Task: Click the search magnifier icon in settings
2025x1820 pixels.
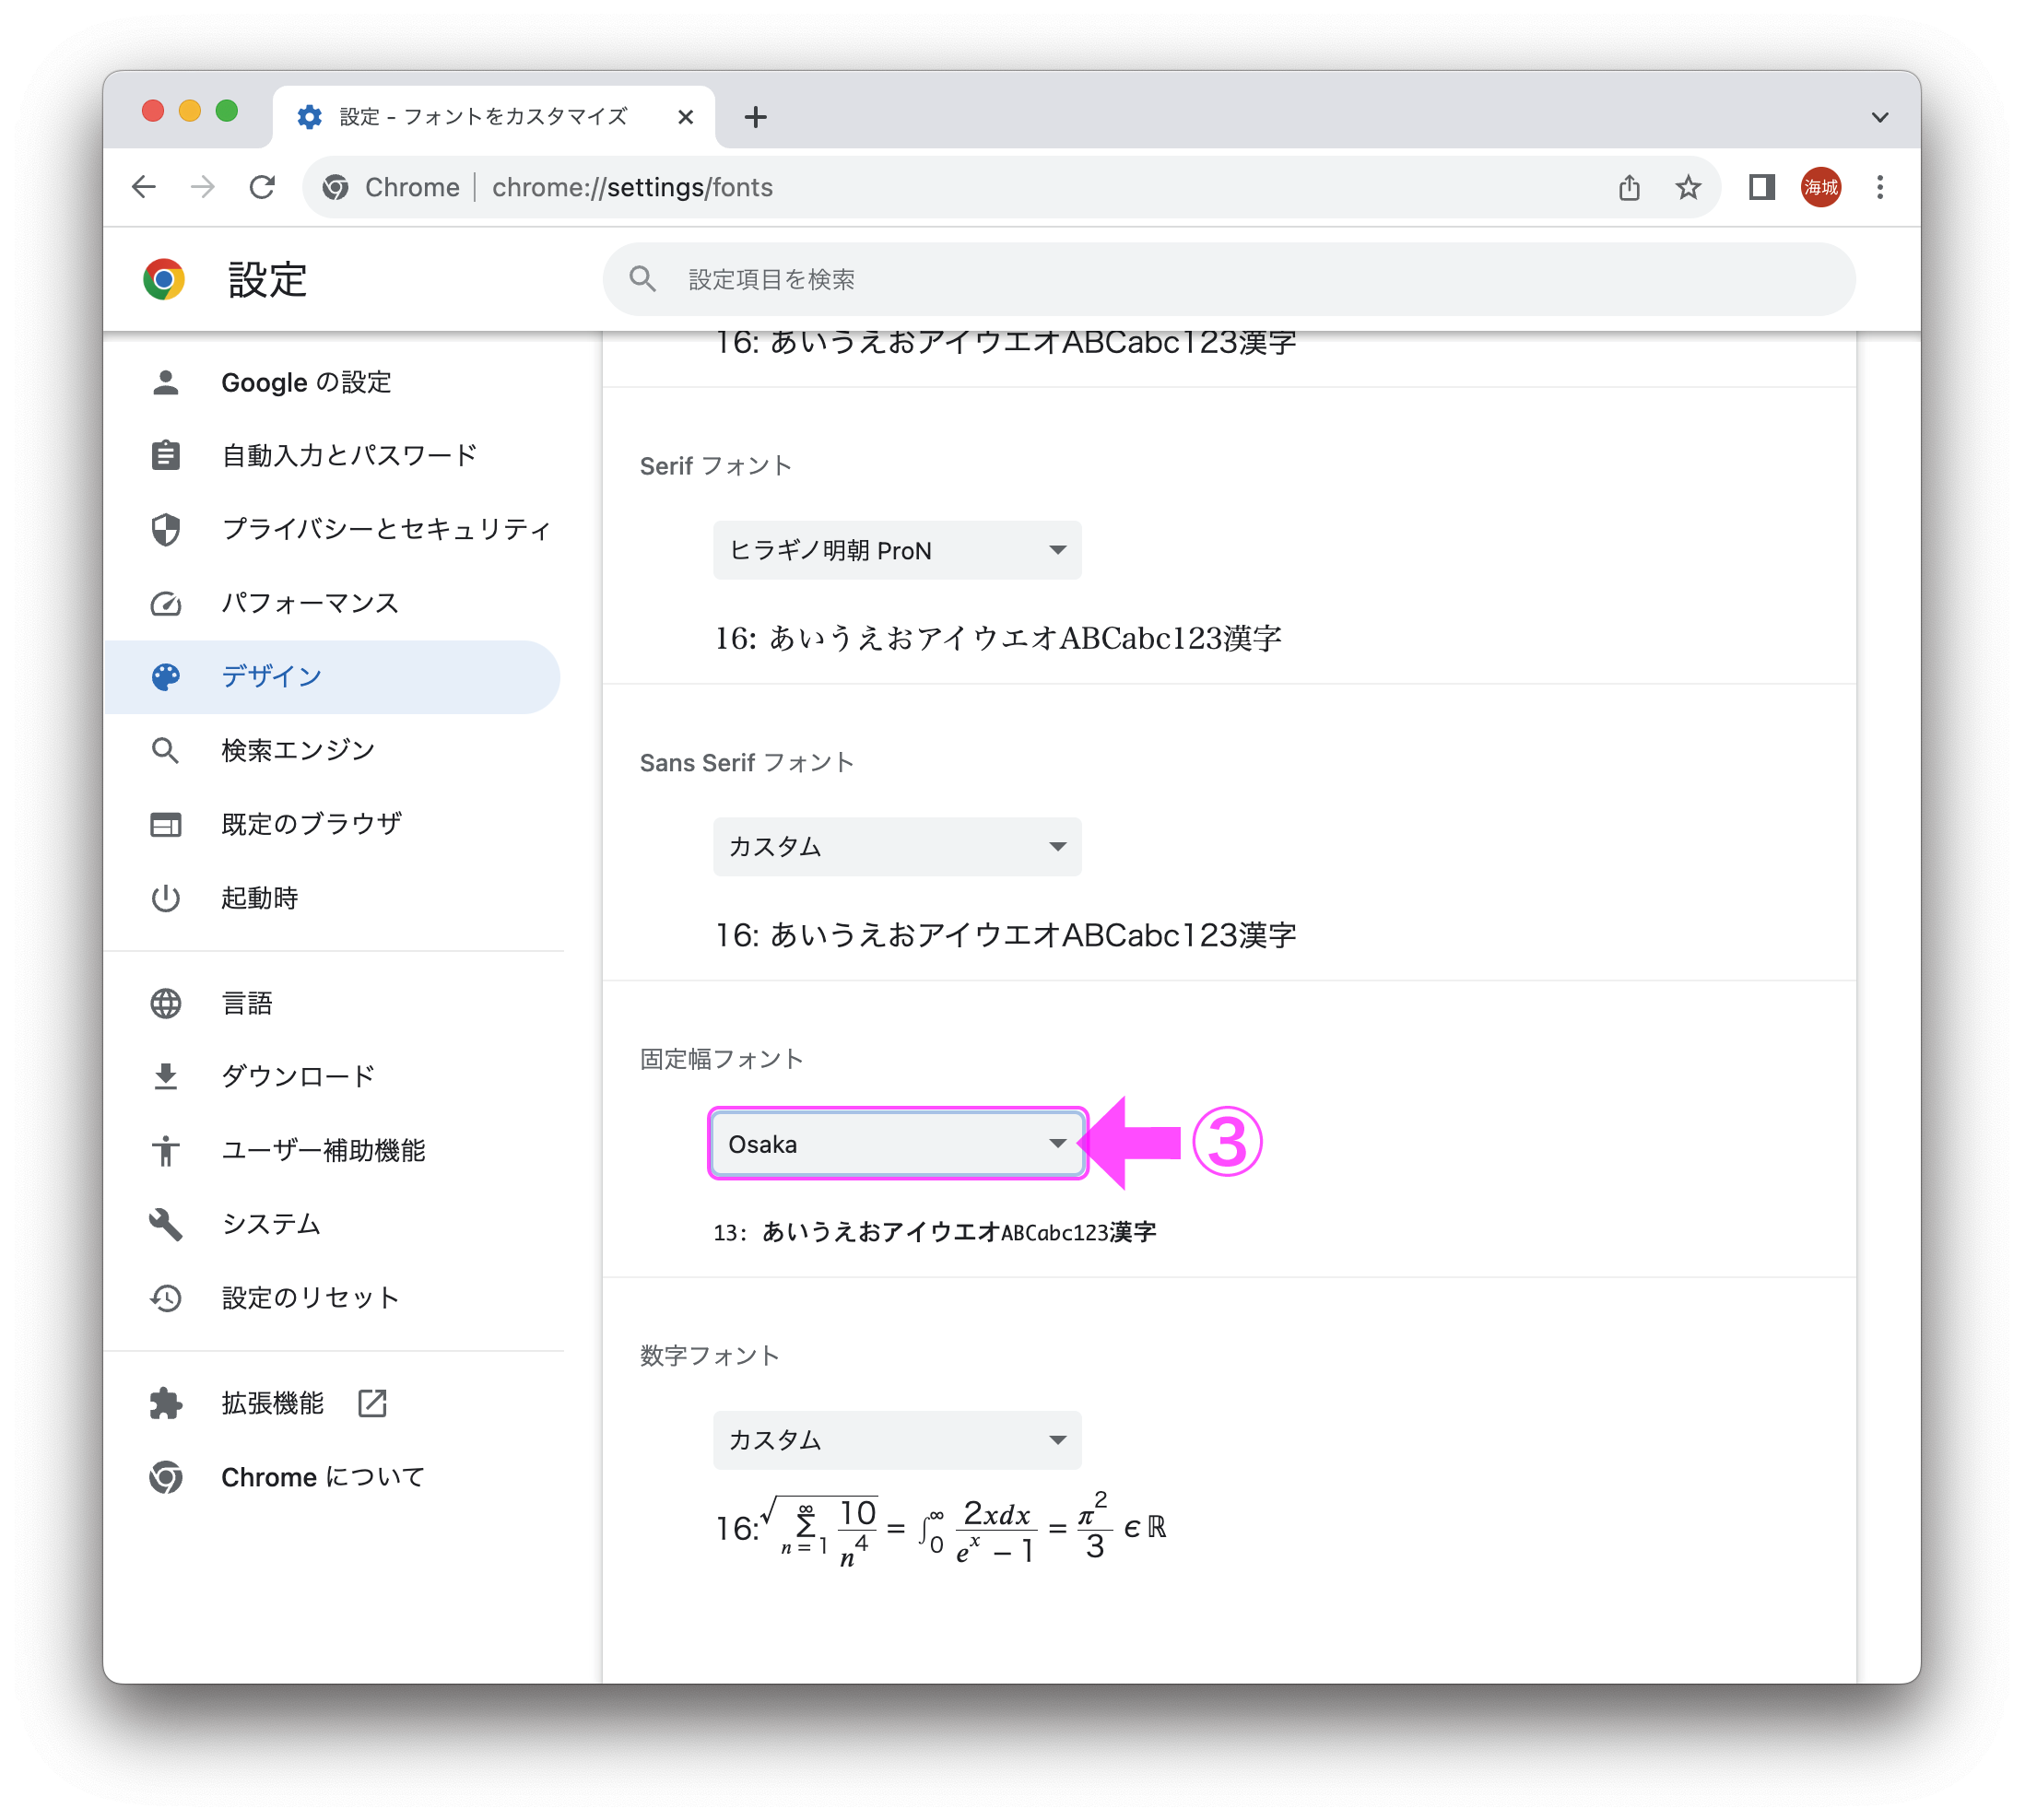Action: tap(643, 279)
